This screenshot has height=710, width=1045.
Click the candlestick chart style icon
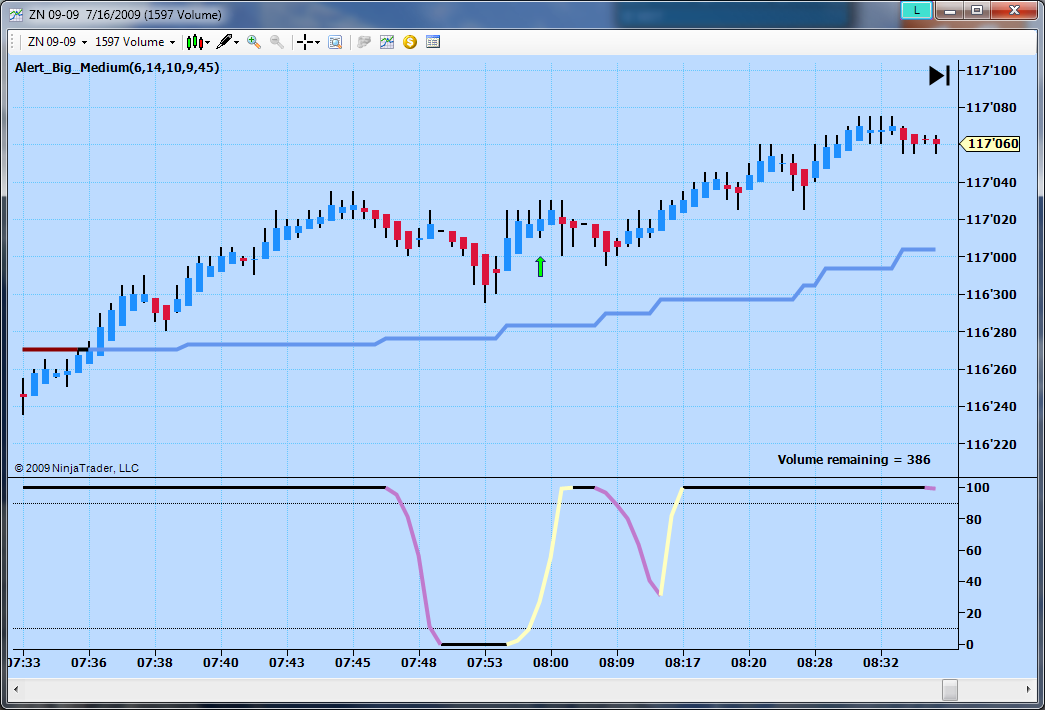[195, 42]
